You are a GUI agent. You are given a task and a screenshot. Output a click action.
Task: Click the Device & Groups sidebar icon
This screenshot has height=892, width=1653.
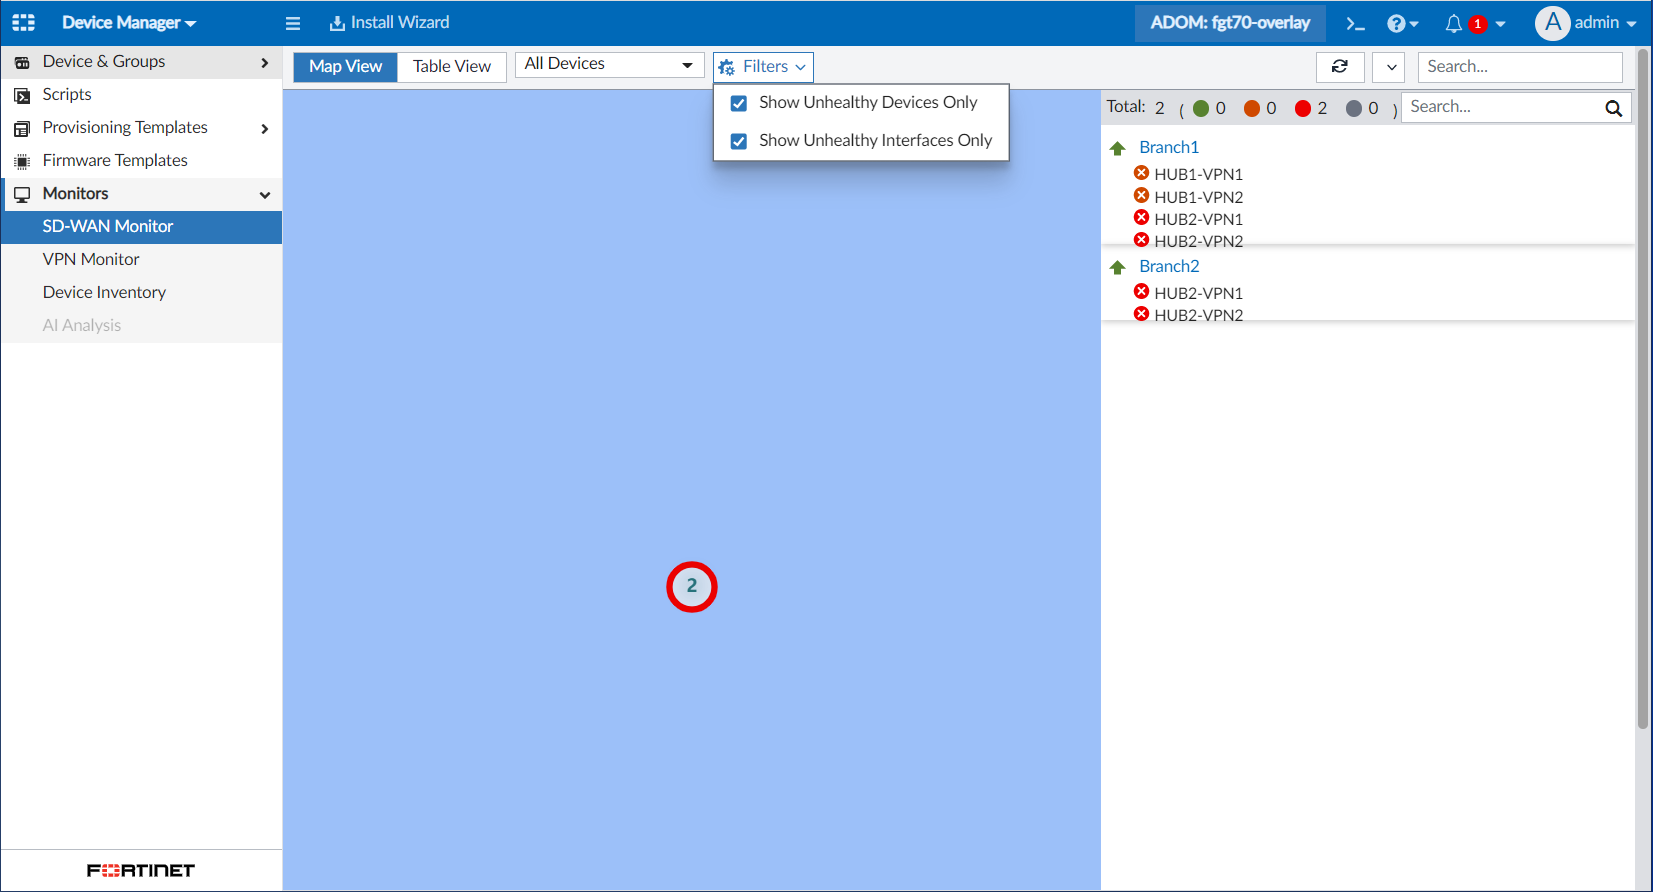(x=22, y=62)
